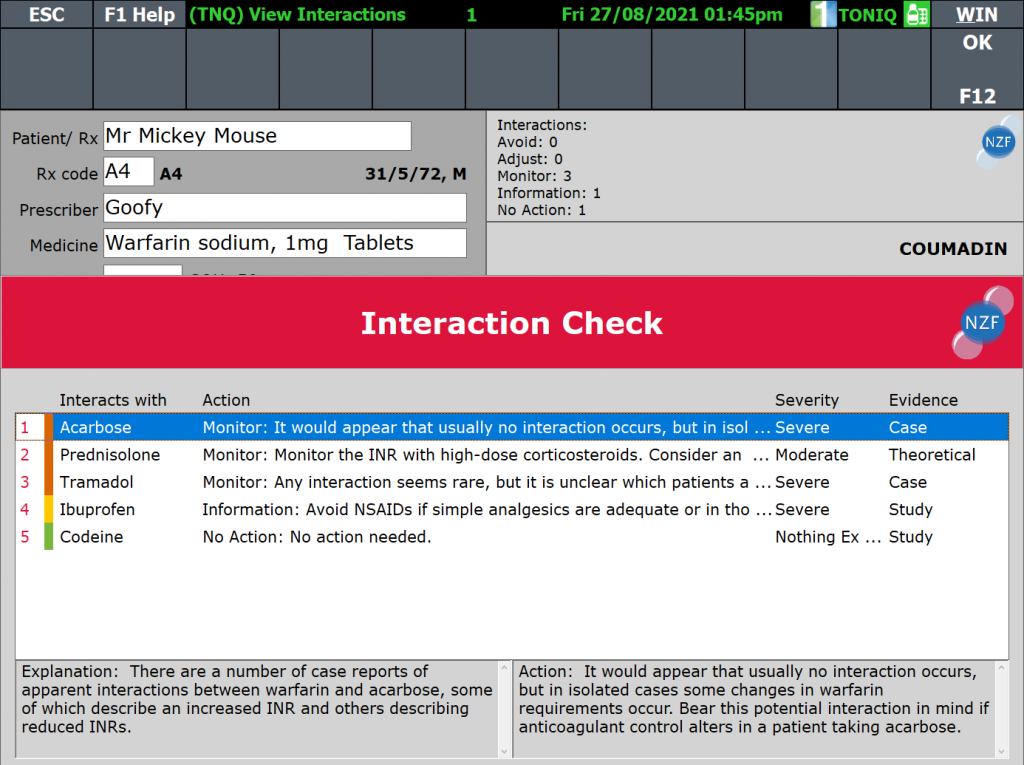
Task: Click the orange severity bar beside Acarbose
Action: (48, 427)
